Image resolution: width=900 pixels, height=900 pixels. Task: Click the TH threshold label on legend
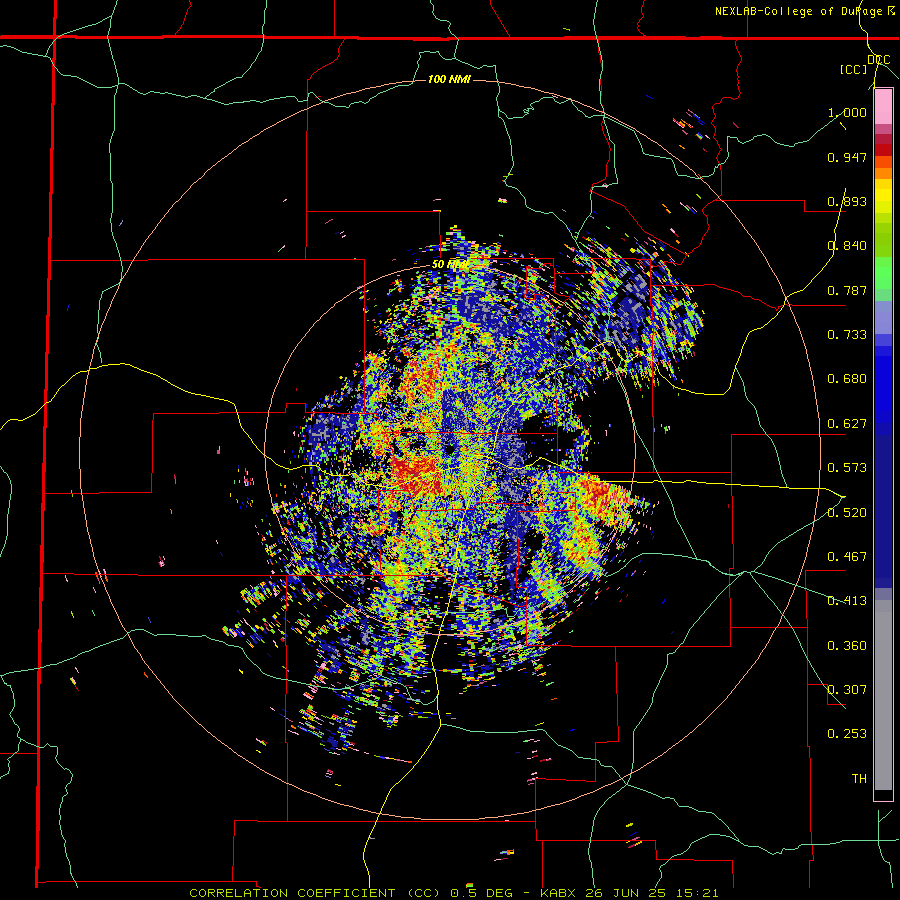(859, 779)
